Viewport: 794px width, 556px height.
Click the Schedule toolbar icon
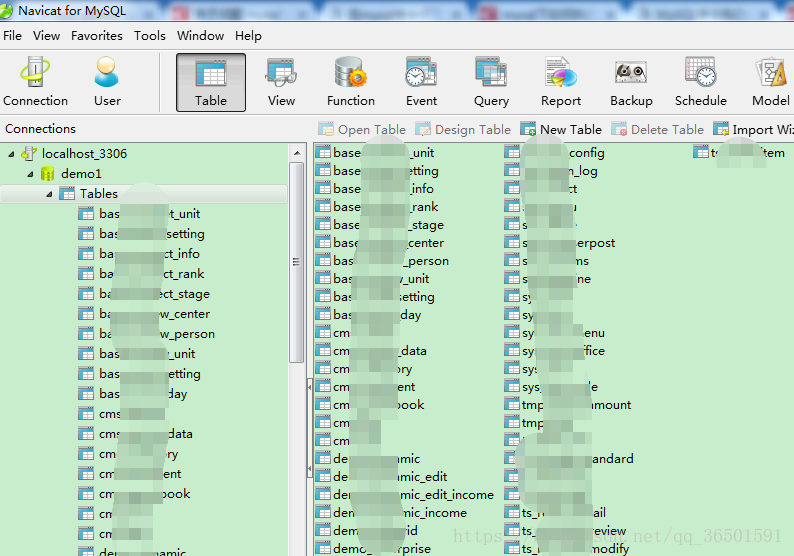[700, 81]
